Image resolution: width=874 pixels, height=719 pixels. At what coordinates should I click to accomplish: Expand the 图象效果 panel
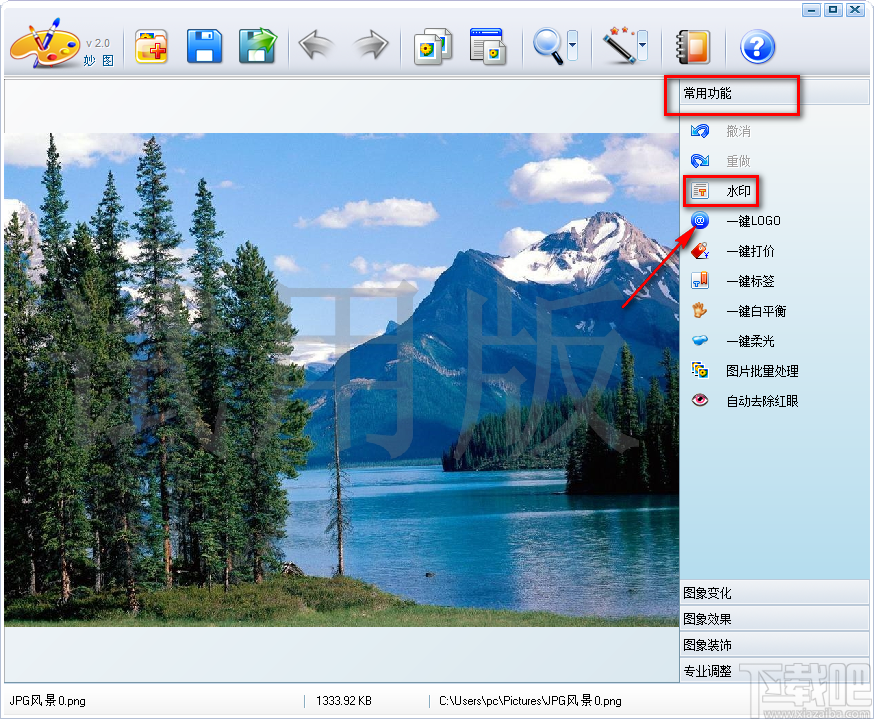(774, 619)
